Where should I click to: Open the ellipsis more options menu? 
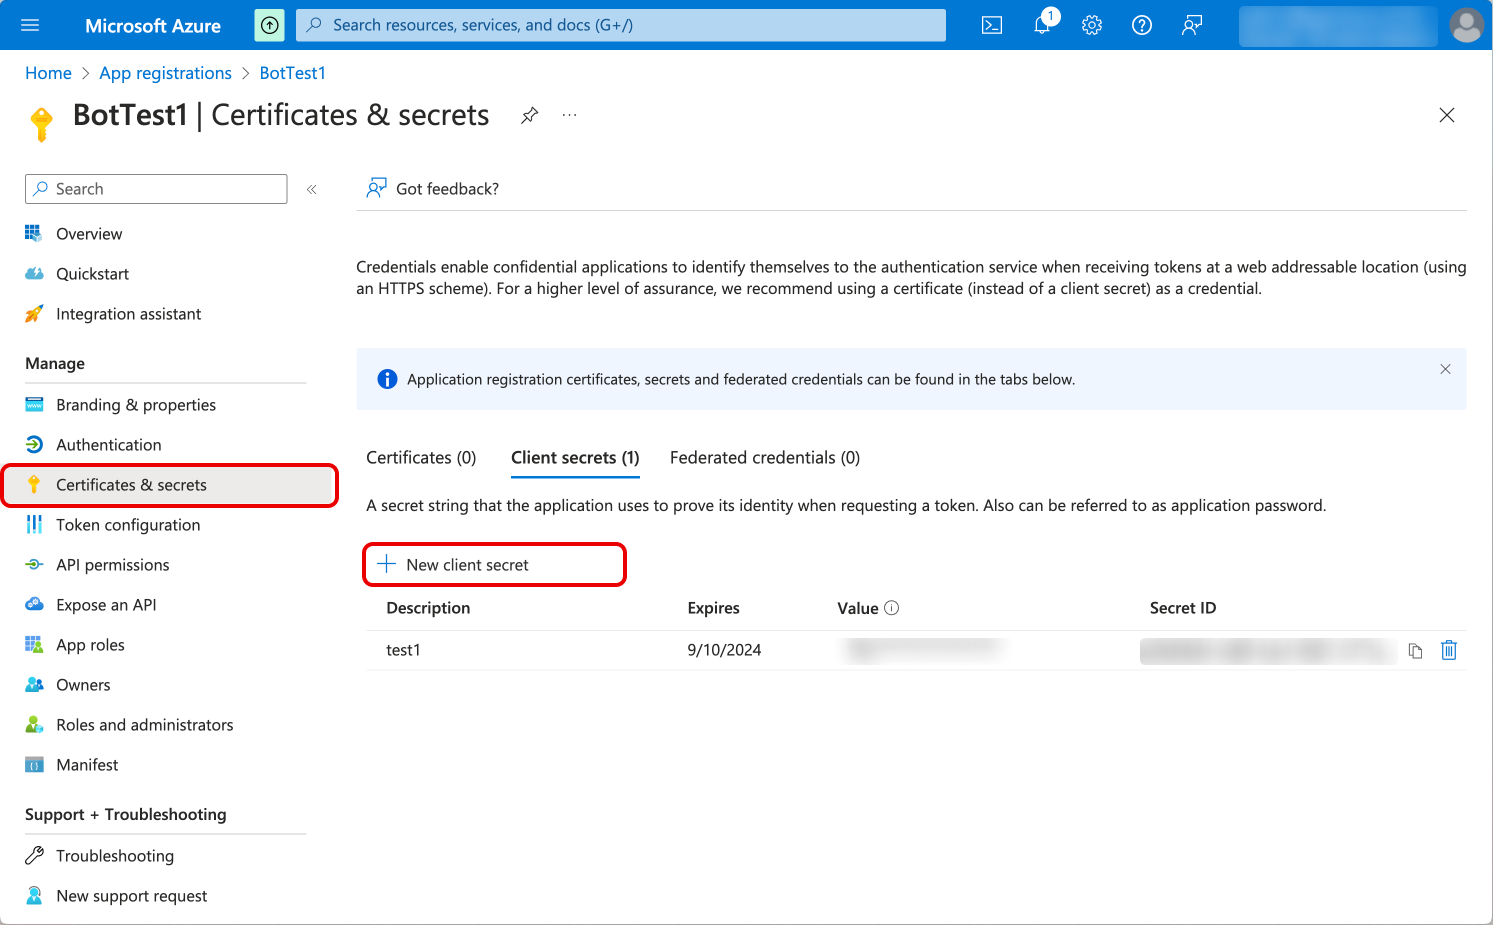click(569, 115)
